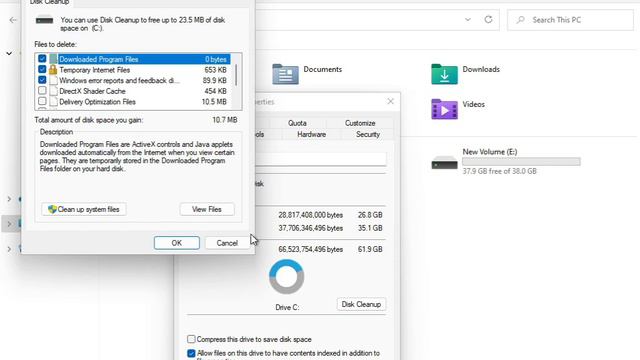Click the Downloaded Program Files item icon
640x360 pixels.
(53, 59)
